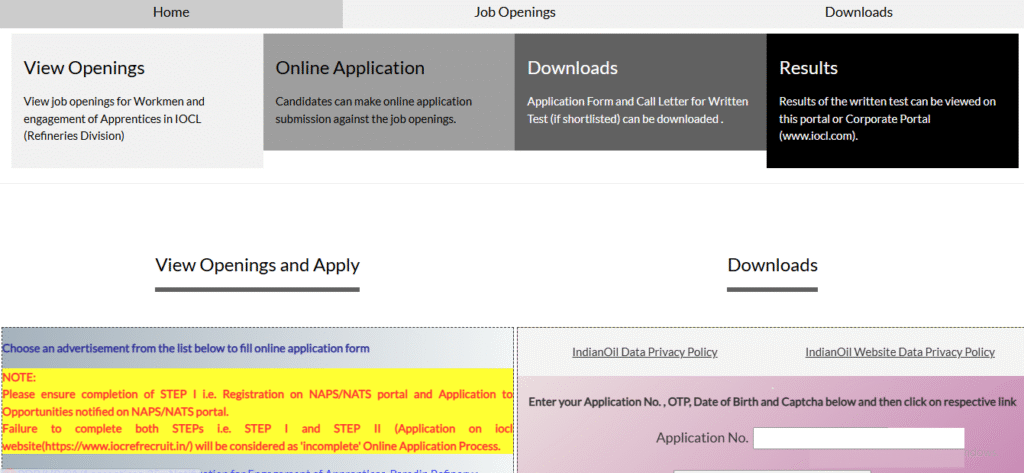
Task: Click the Downloads section heading
Action: click(772, 265)
